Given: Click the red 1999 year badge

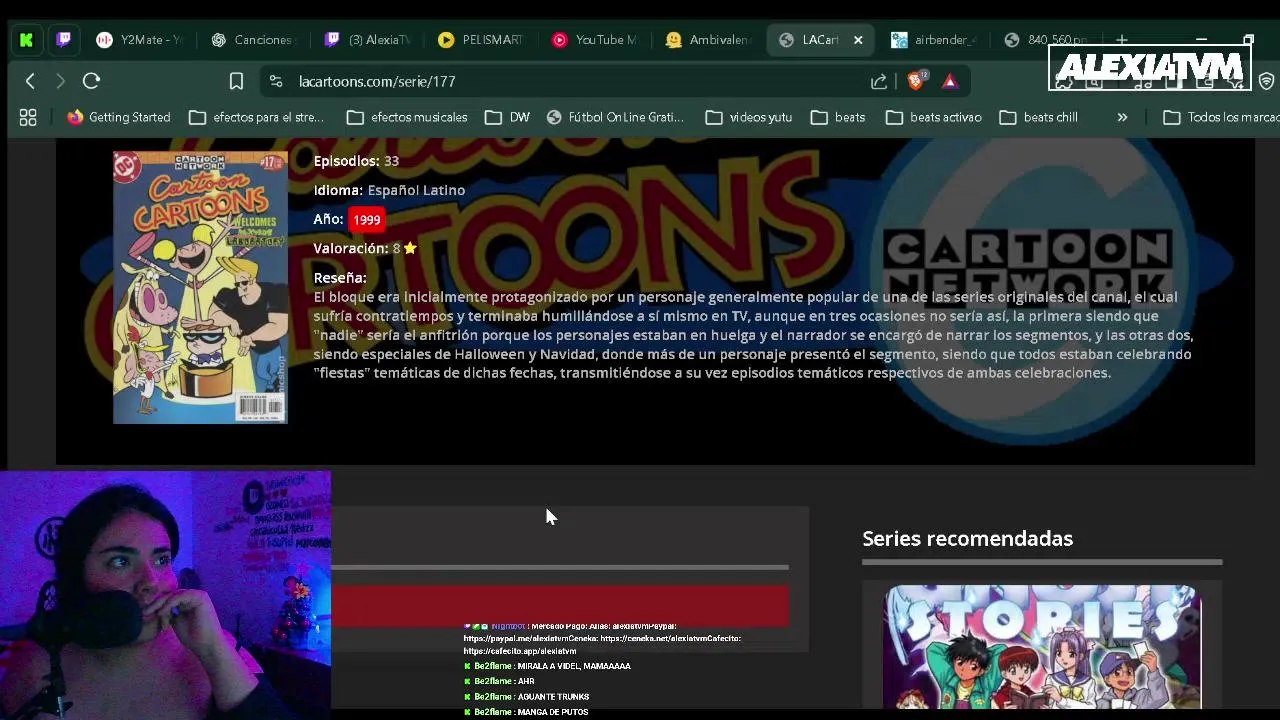Looking at the screenshot, I should (366, 220).
